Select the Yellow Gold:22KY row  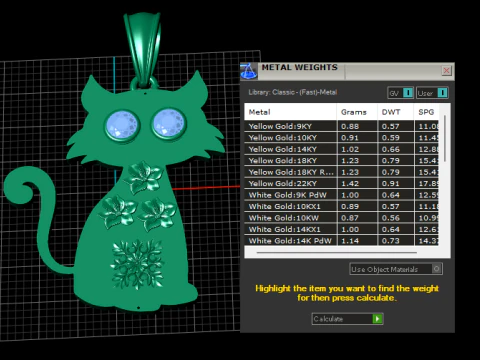(342, 184)
